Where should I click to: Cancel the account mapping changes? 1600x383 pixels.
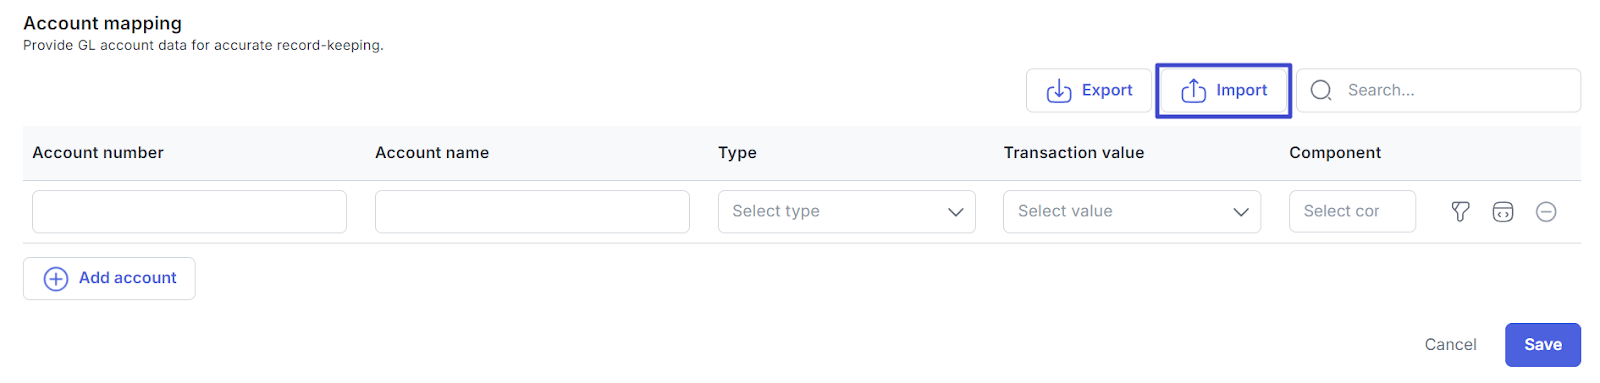click(x=1450, y=344)
